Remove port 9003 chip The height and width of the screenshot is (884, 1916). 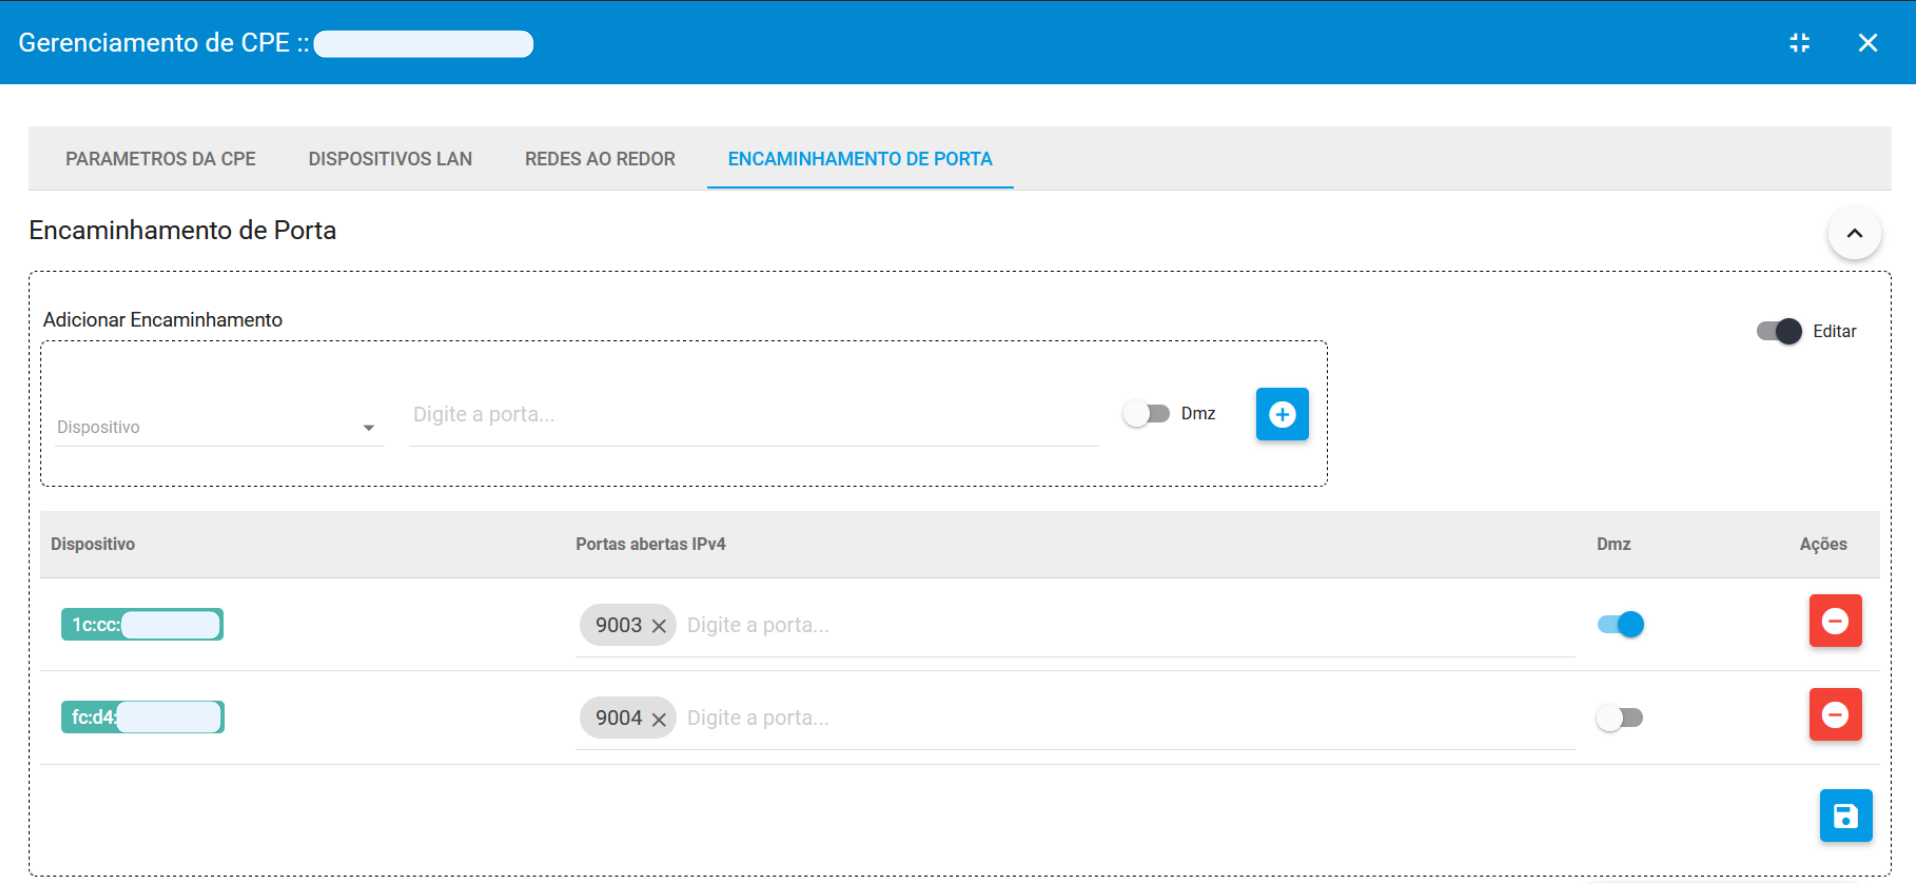(x=659, y=626)
